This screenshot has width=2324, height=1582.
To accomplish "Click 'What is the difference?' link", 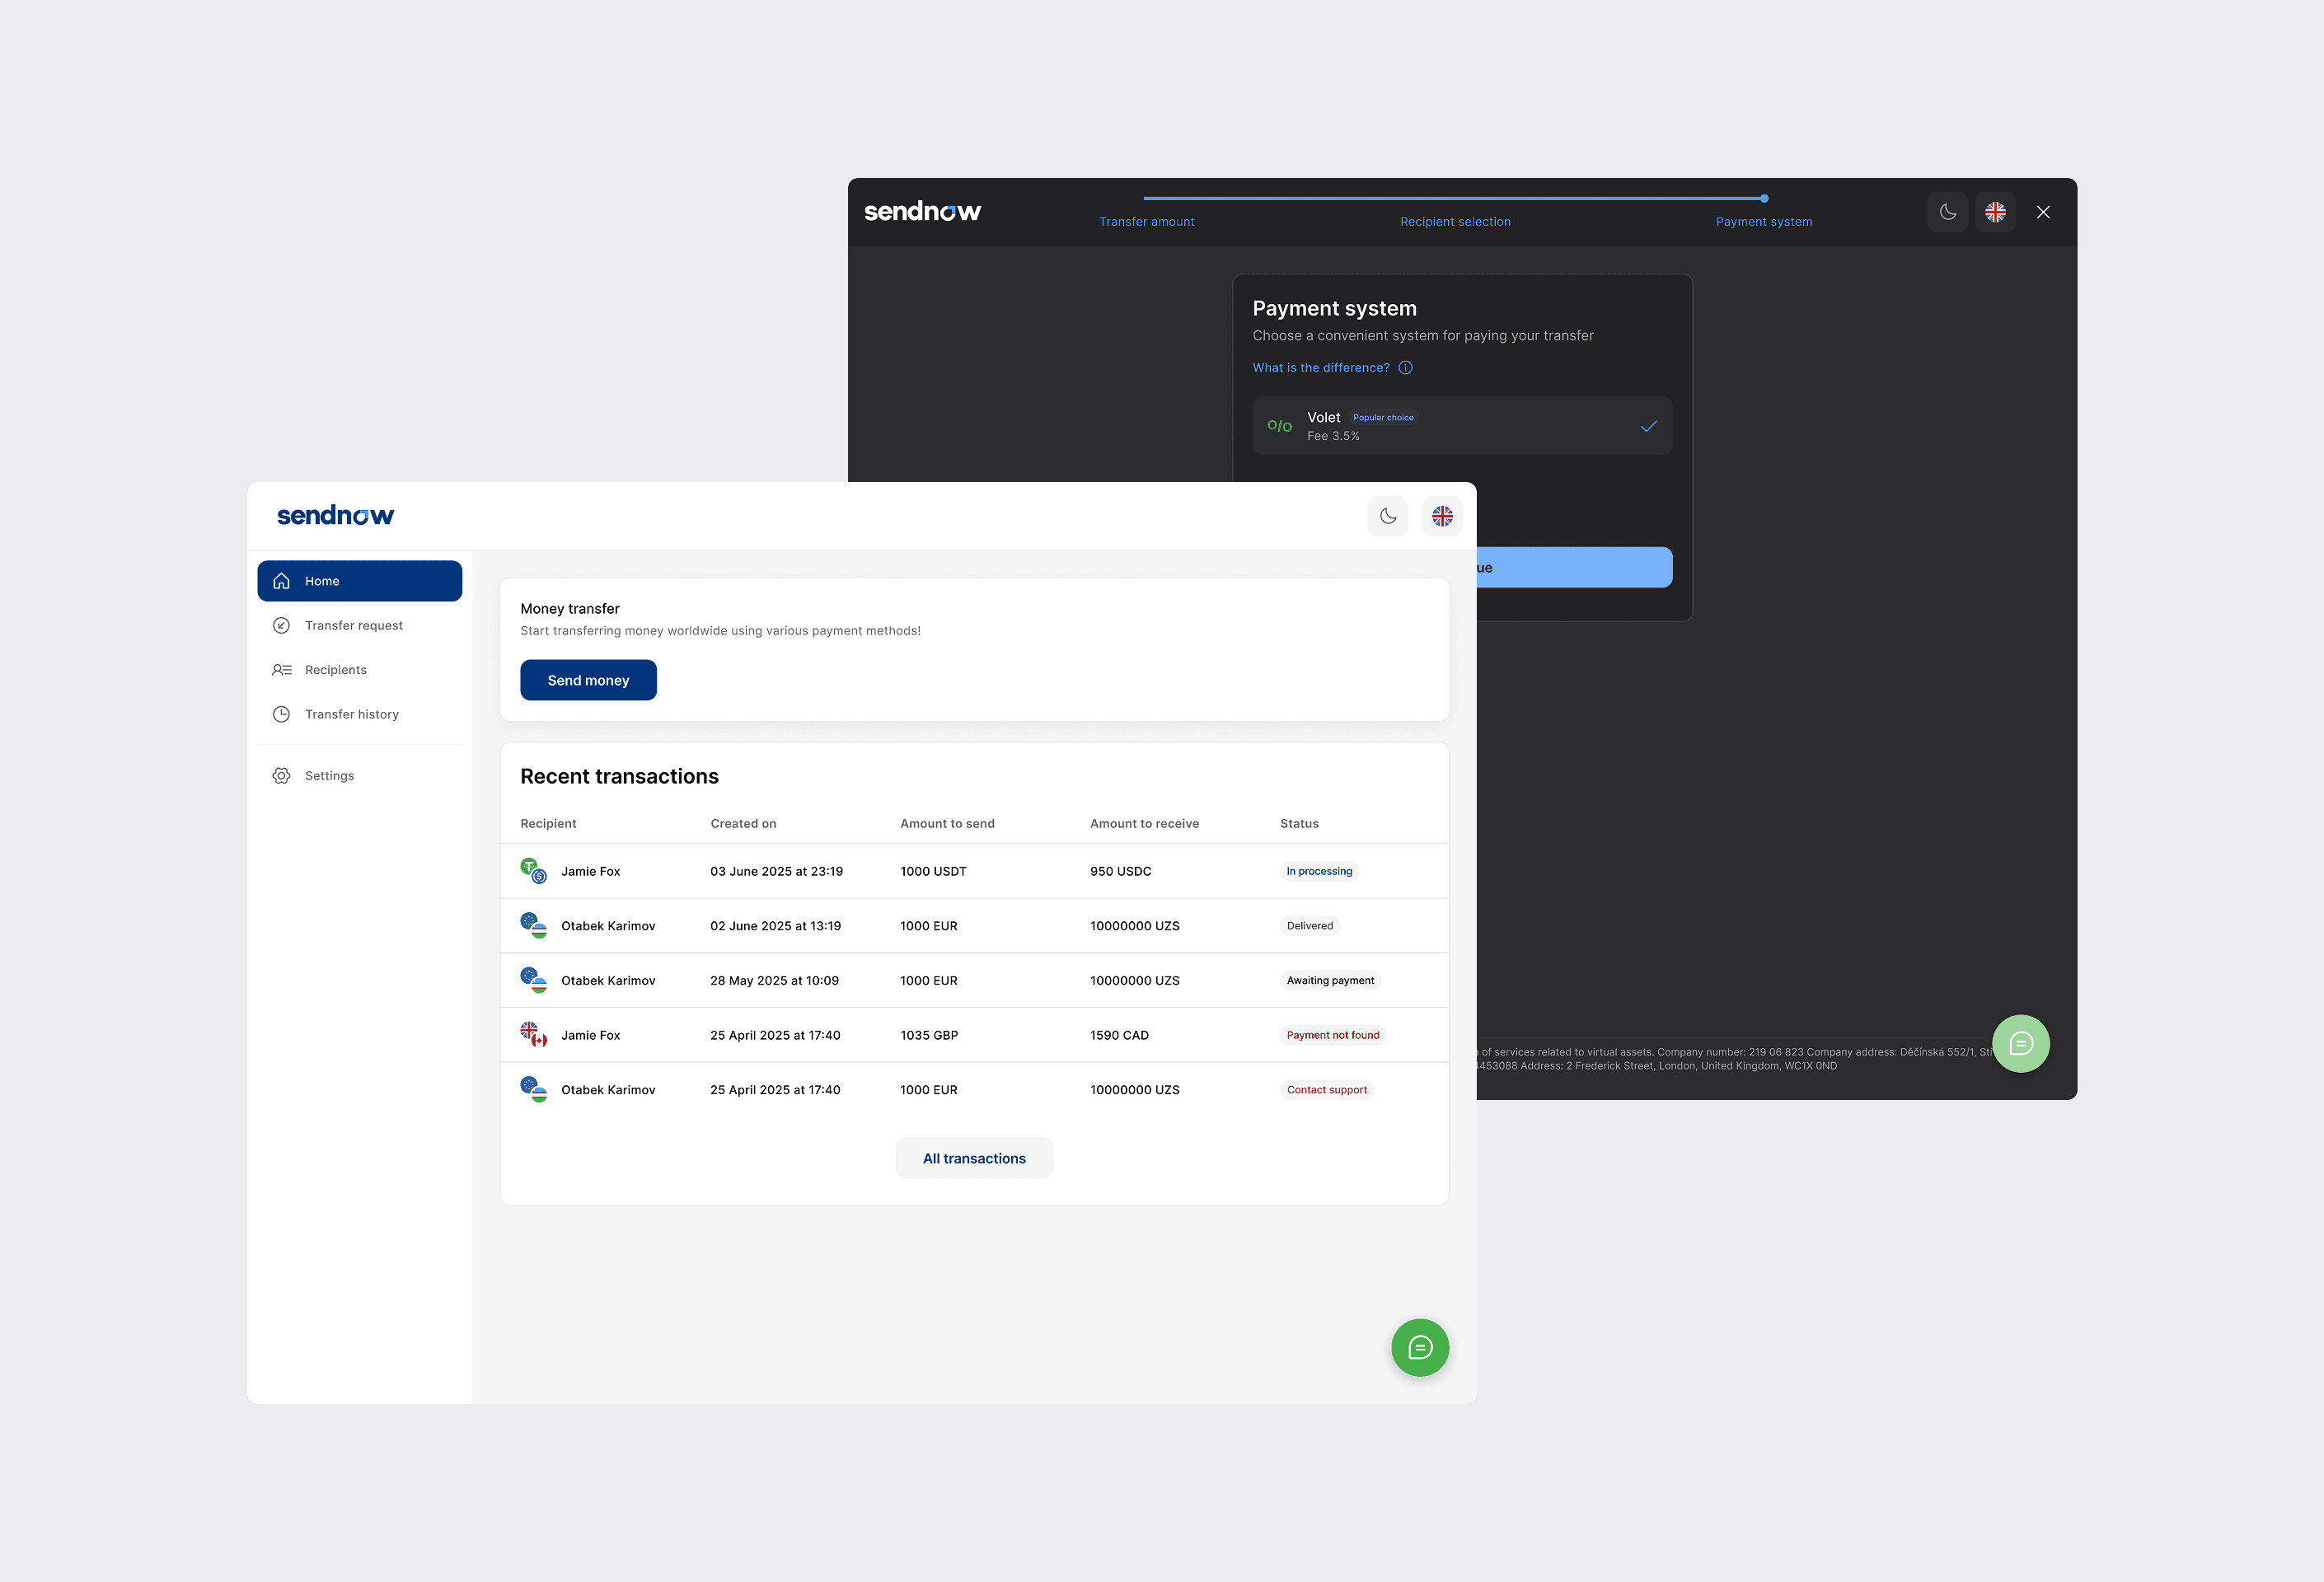I will tap(1320, 368).
